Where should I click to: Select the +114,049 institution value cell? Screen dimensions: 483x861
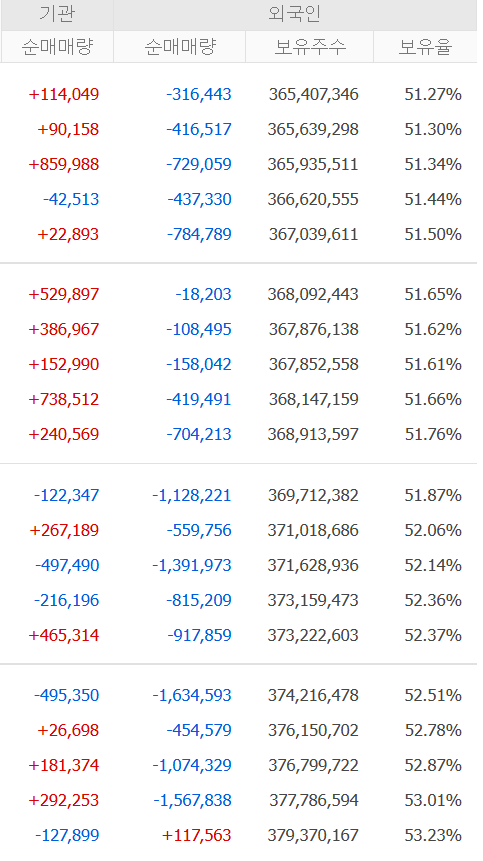[64, 94]
